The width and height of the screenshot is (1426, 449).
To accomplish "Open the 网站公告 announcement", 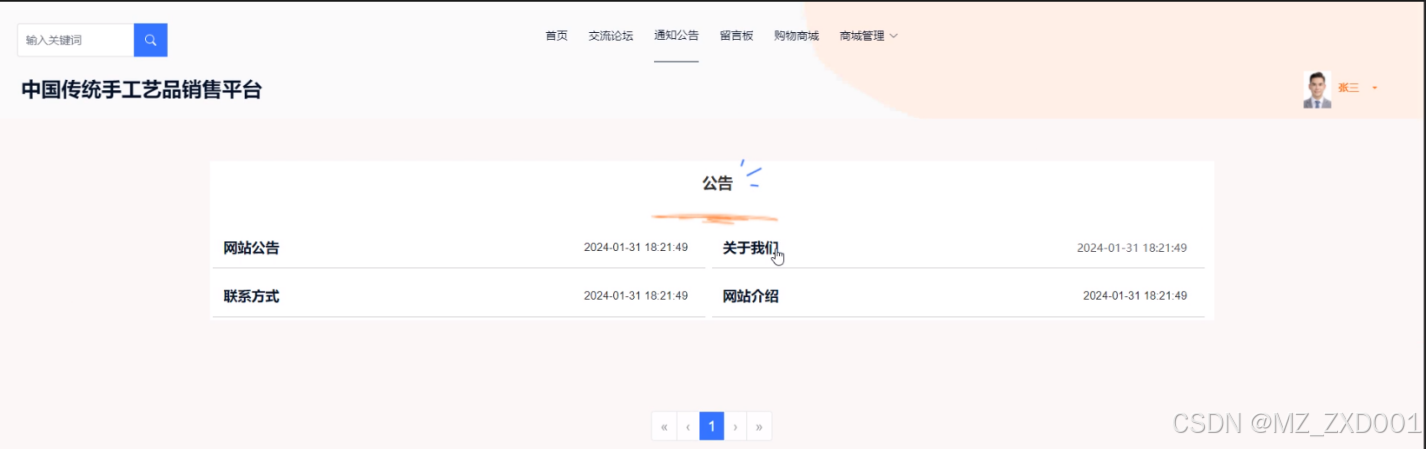I will 251,248.
